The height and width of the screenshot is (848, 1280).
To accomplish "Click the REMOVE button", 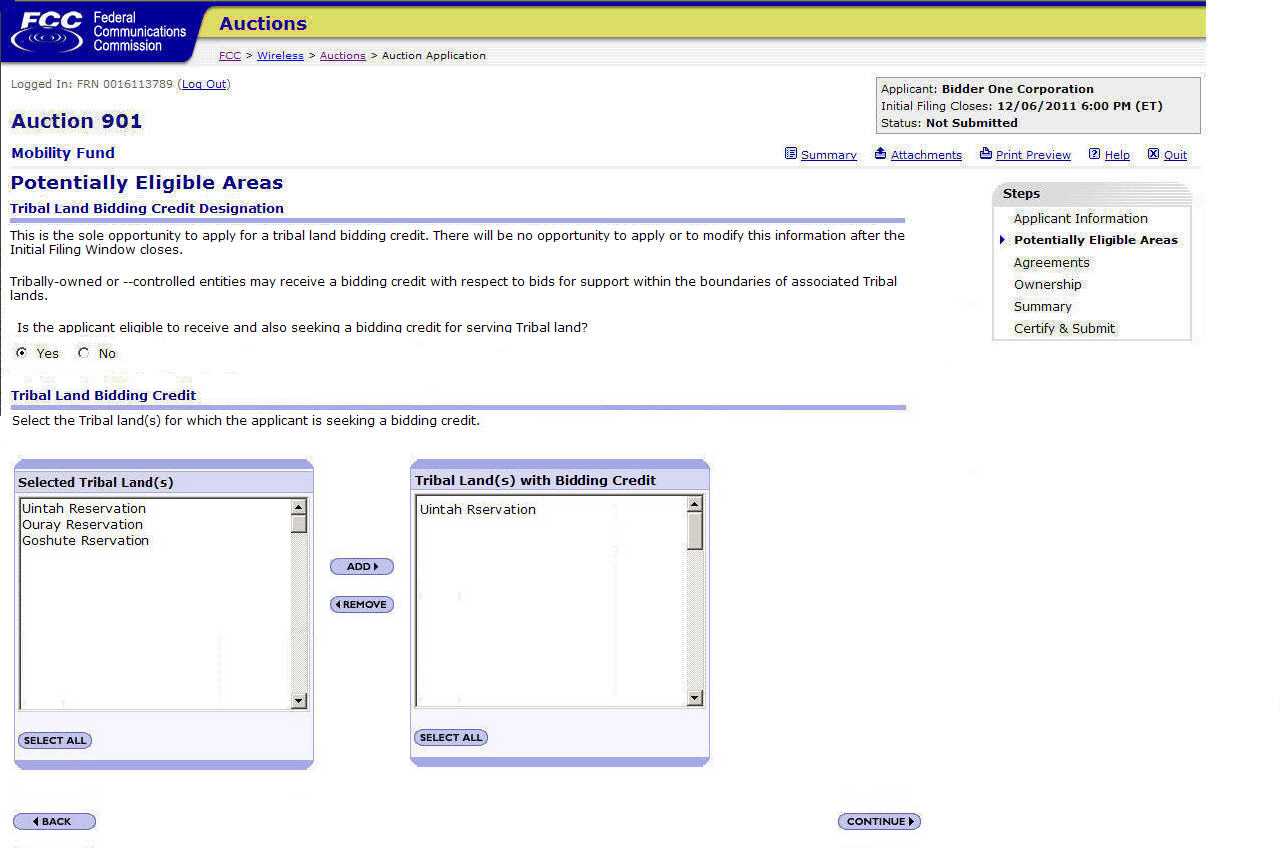I will tap(362, 605).
